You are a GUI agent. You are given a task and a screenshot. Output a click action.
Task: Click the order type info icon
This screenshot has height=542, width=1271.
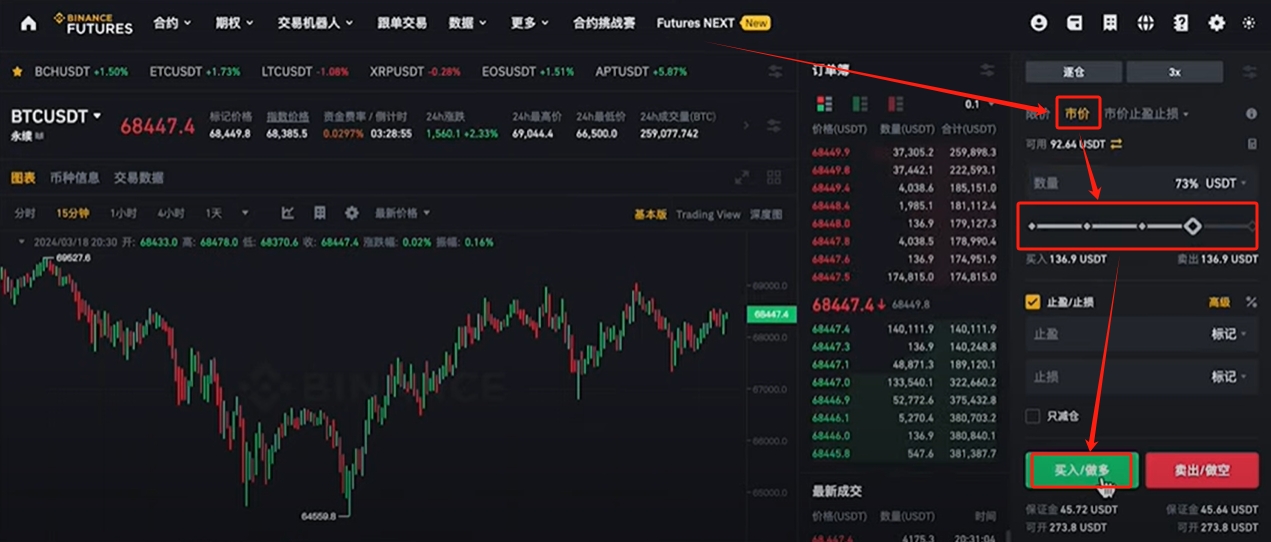coord(1251,114)
